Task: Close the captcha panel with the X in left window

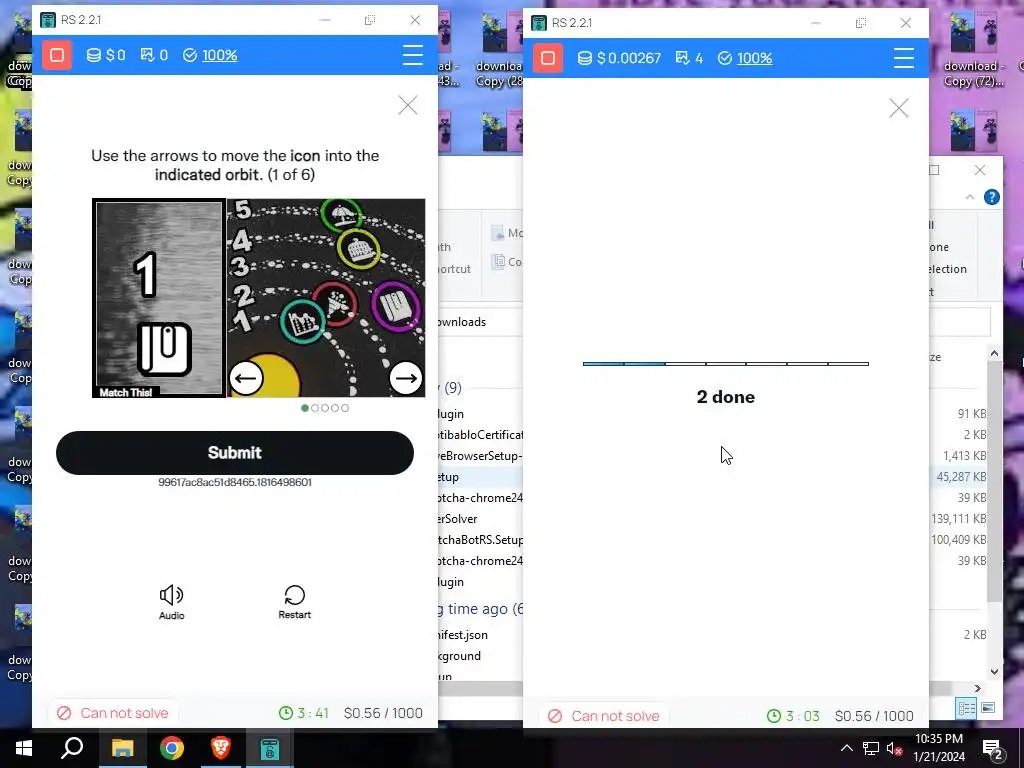Action: (x=408, y=105)
